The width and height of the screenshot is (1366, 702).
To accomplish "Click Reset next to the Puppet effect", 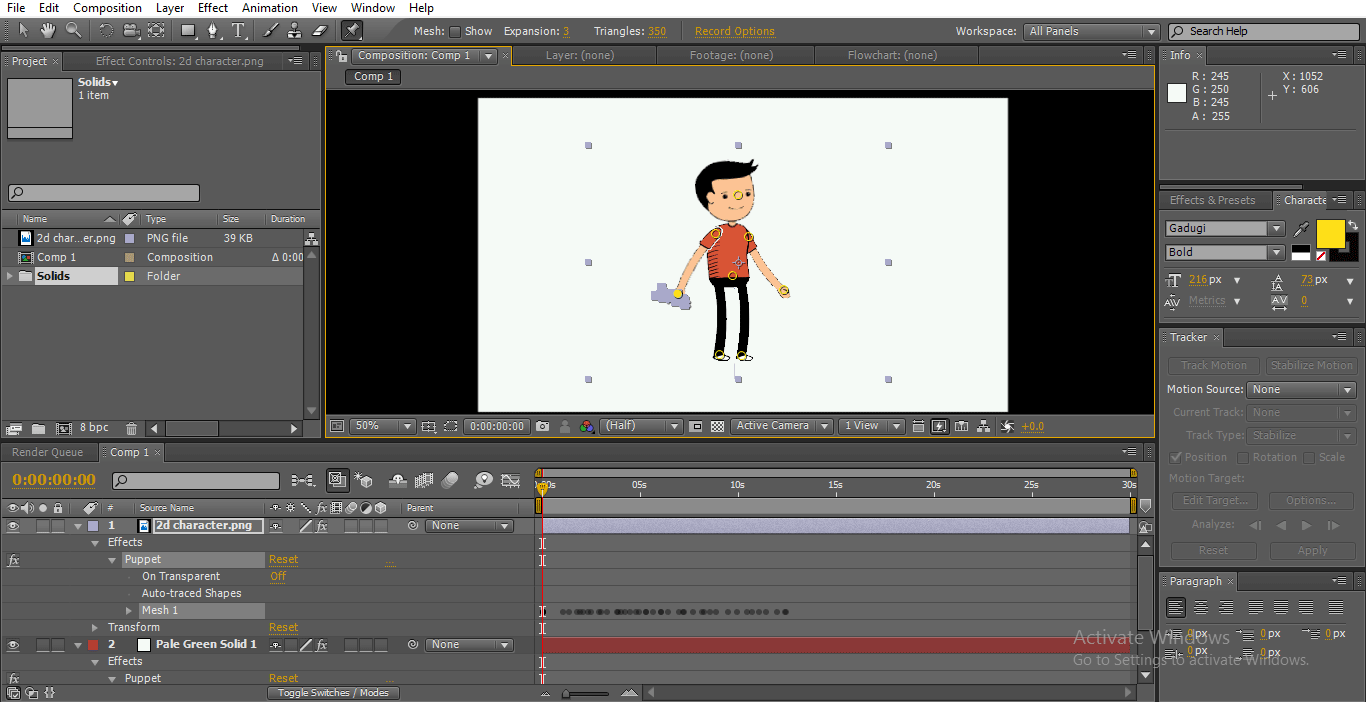I will click(283, 559).
